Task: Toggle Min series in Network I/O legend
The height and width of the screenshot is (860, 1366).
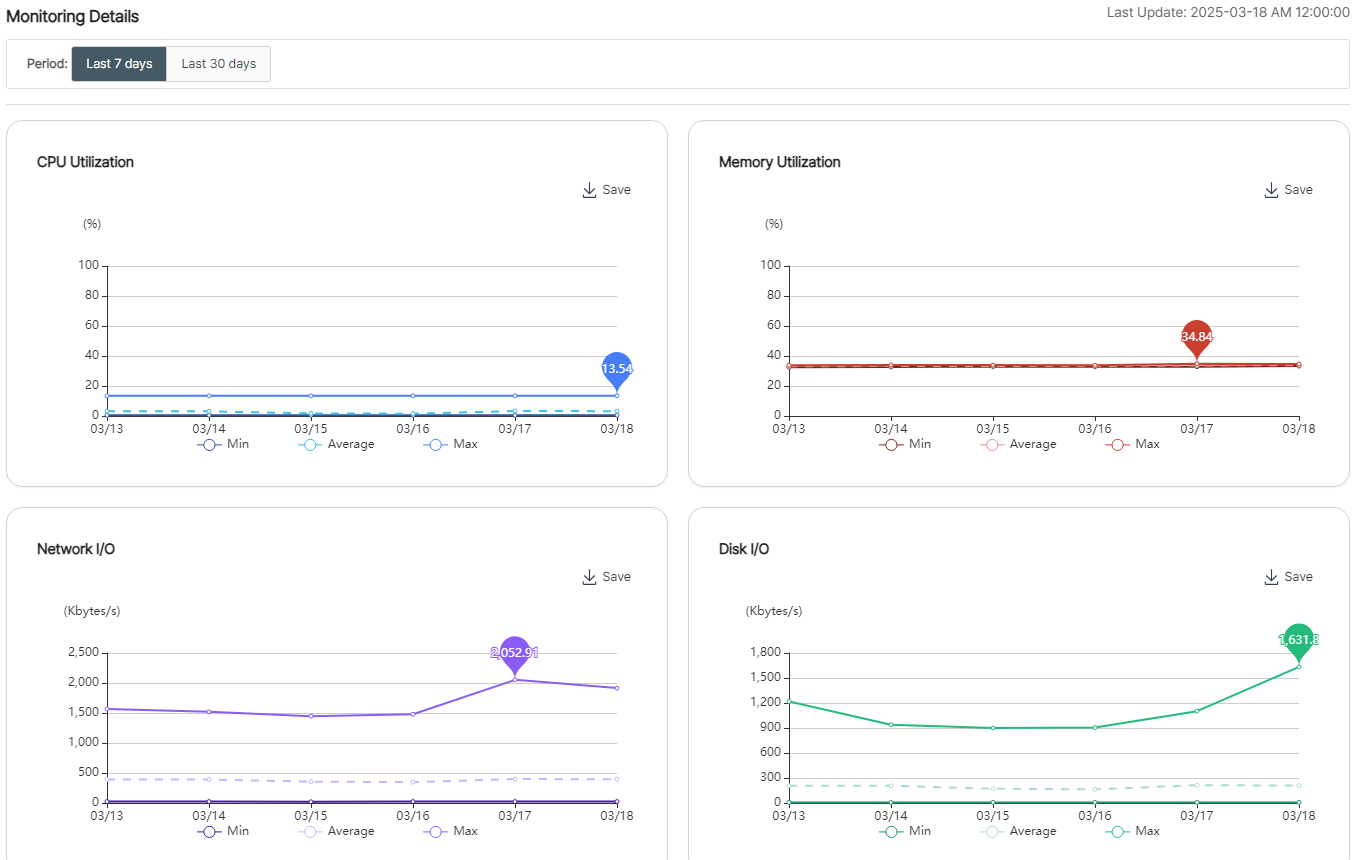Action: pos(223,831)
